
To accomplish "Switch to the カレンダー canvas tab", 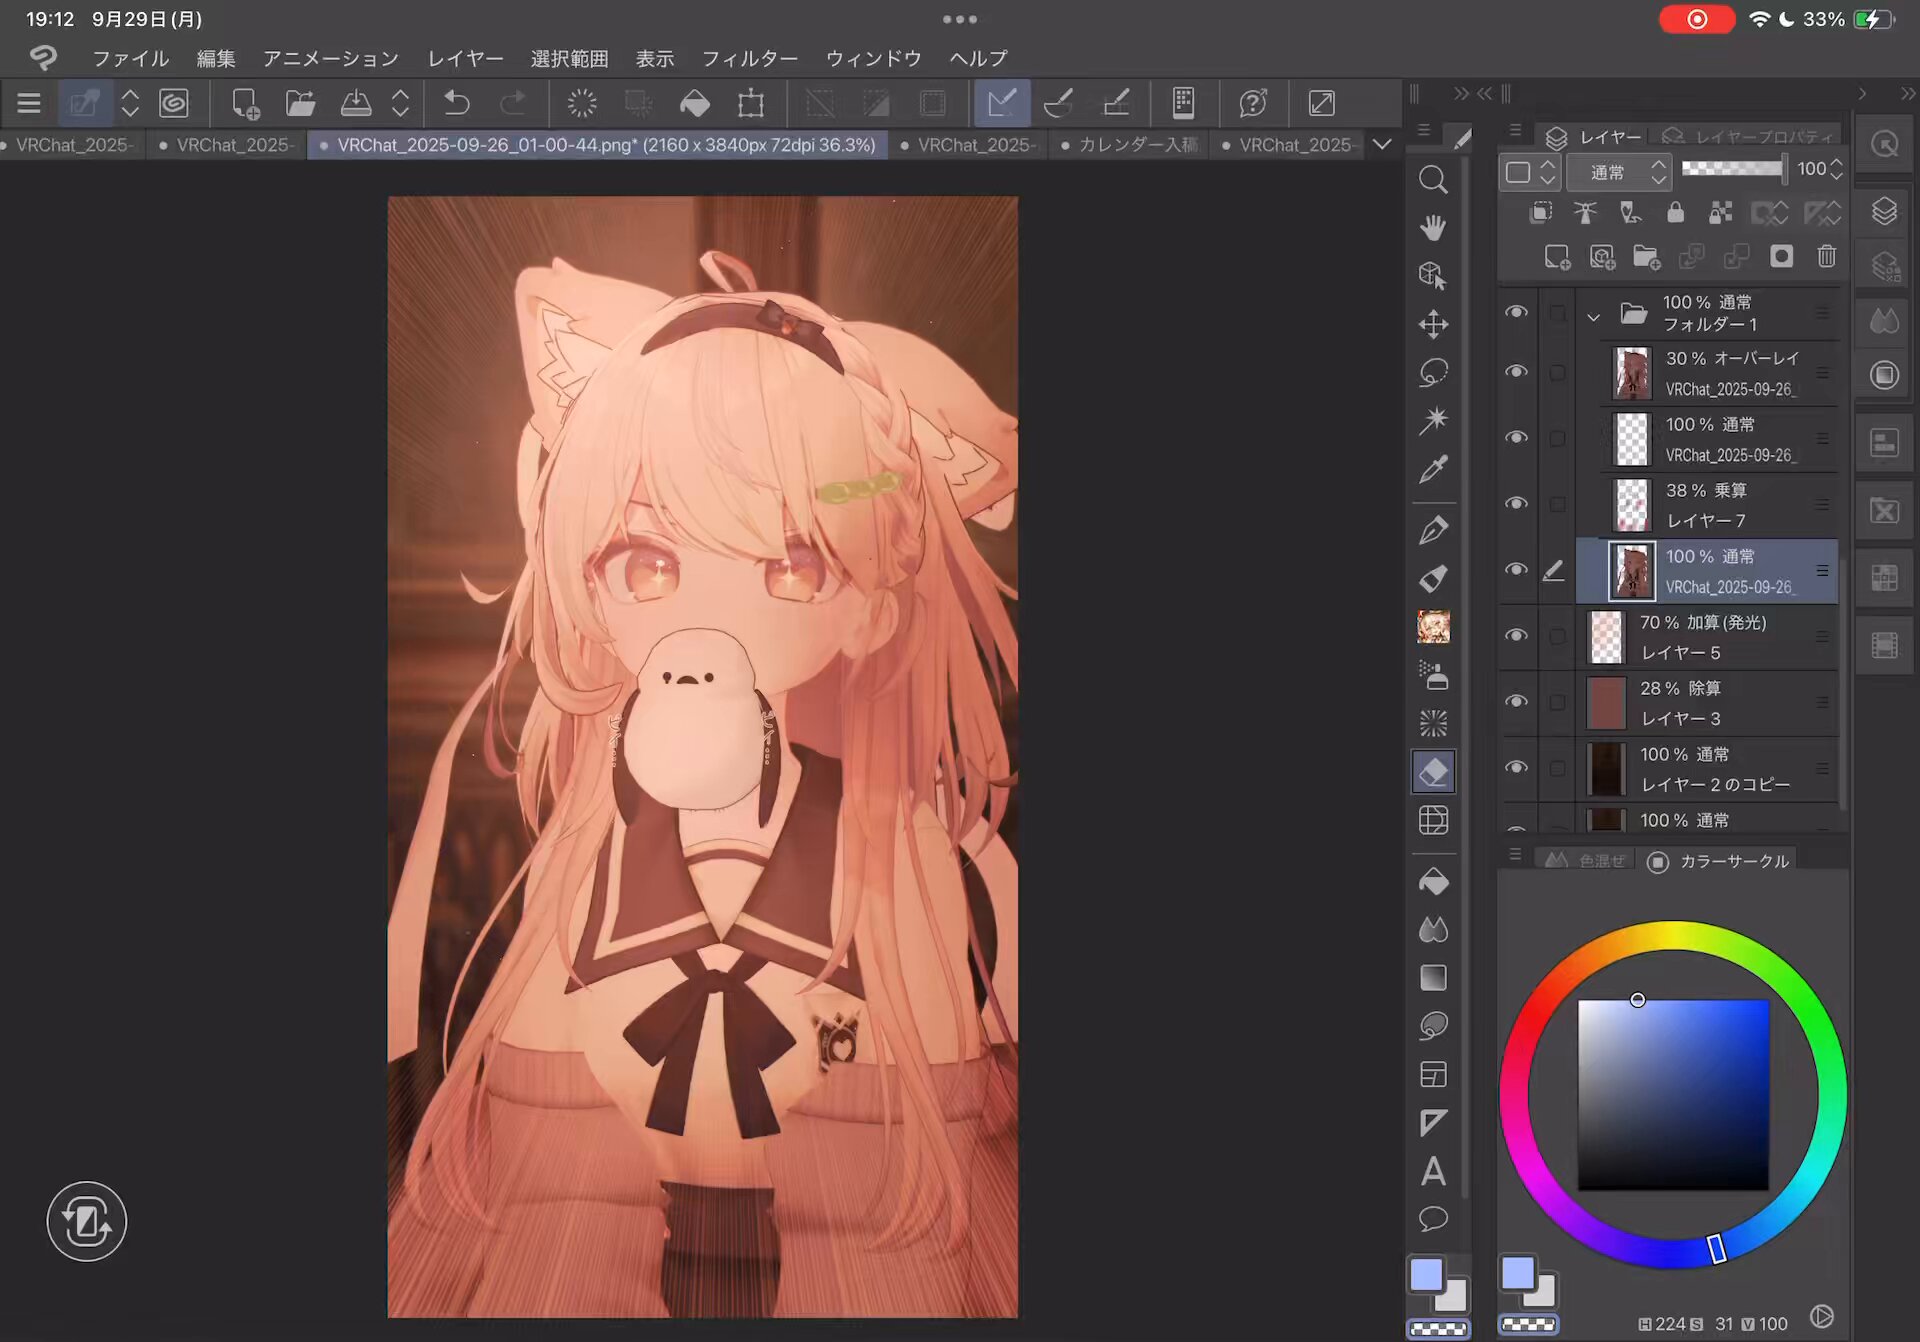I will [x=1136, y=145].
